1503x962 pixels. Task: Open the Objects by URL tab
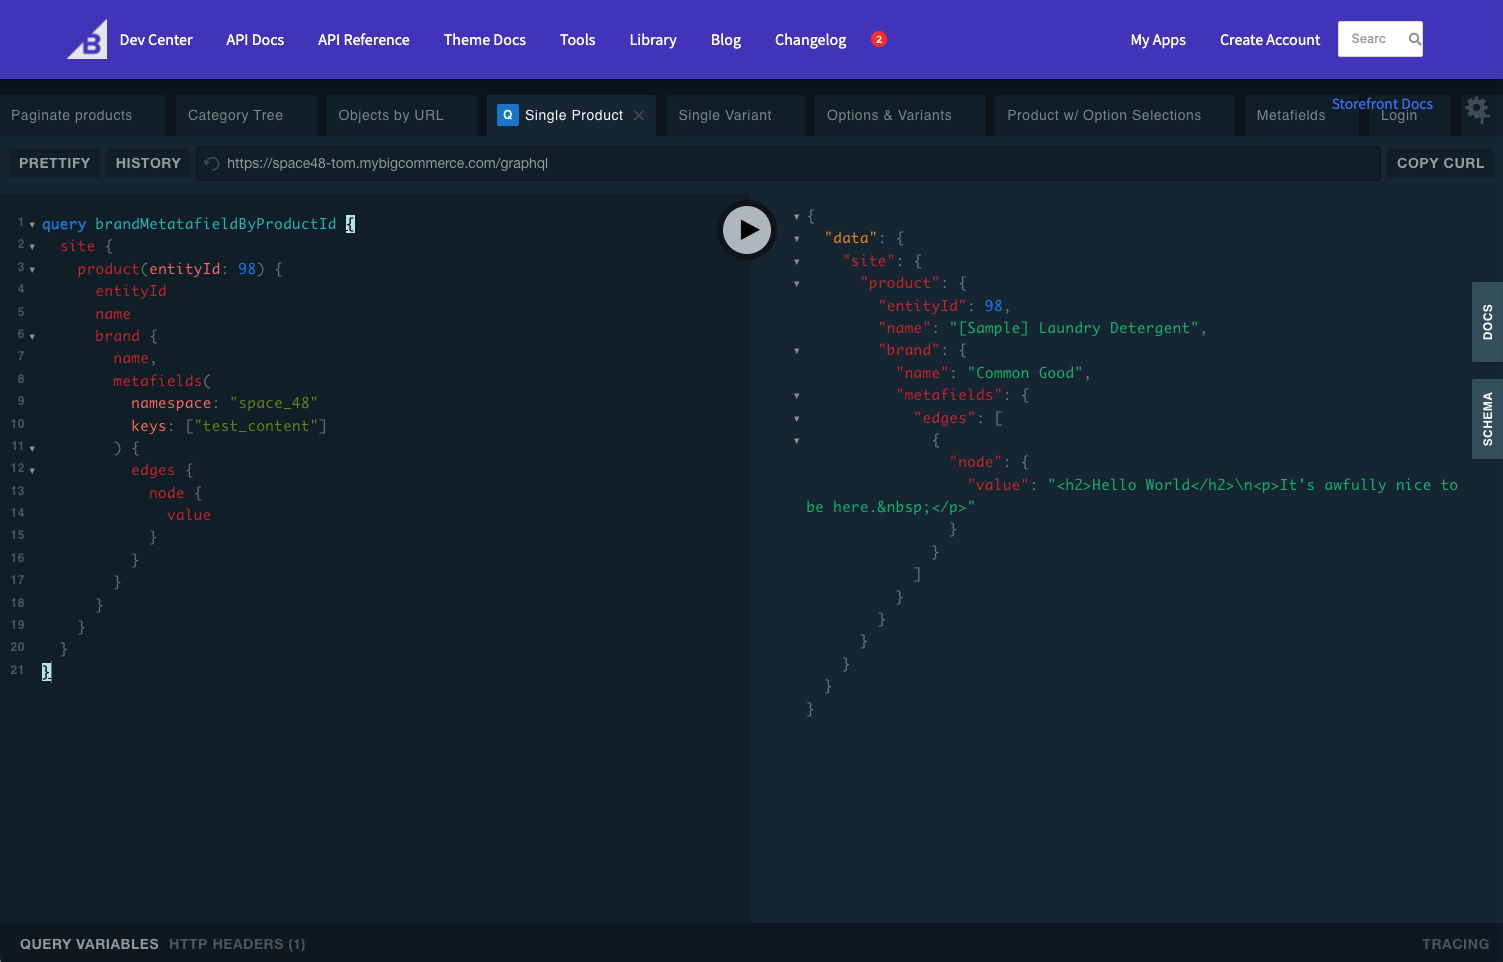tap(401, 115)
